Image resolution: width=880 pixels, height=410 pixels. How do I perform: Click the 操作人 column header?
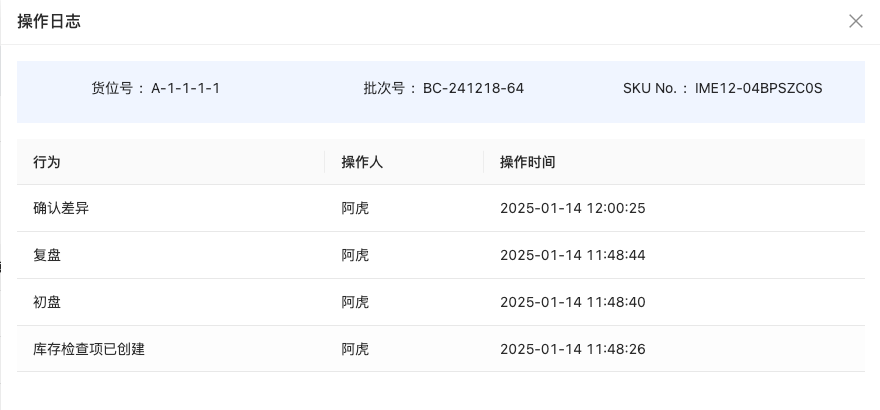(363, 162)
